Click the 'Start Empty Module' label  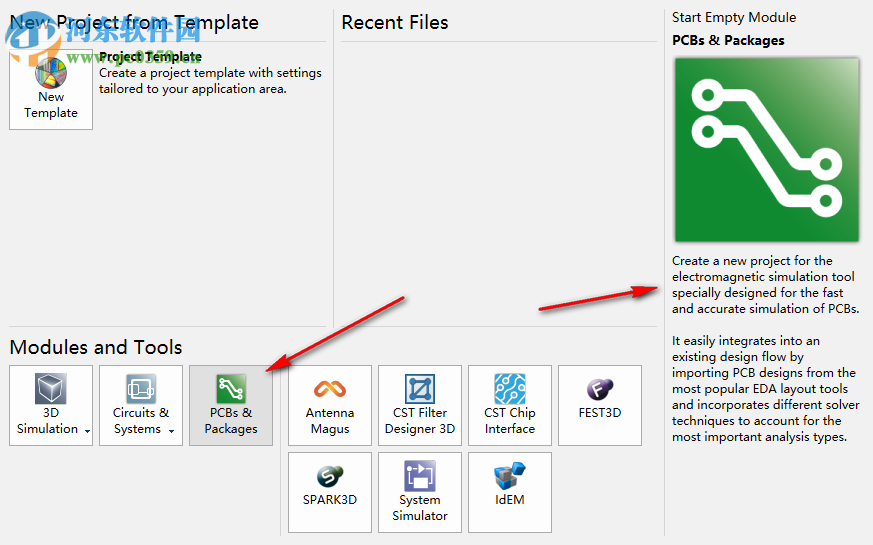[x=734, y=17]
